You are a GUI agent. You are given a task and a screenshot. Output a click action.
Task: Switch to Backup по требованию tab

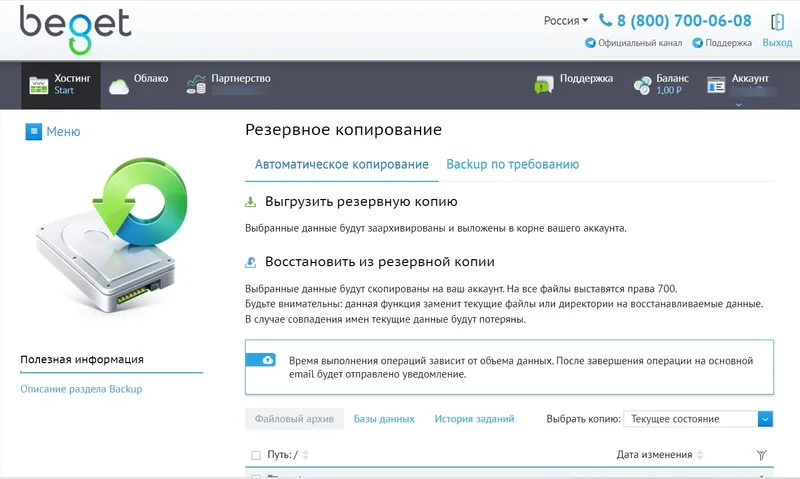pos(512,164)
